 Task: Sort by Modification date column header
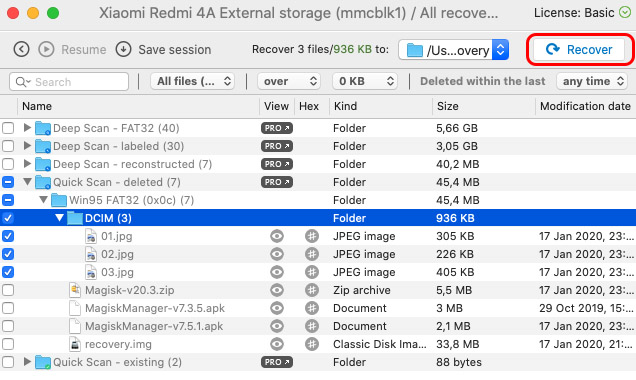[x=585, y=106]
